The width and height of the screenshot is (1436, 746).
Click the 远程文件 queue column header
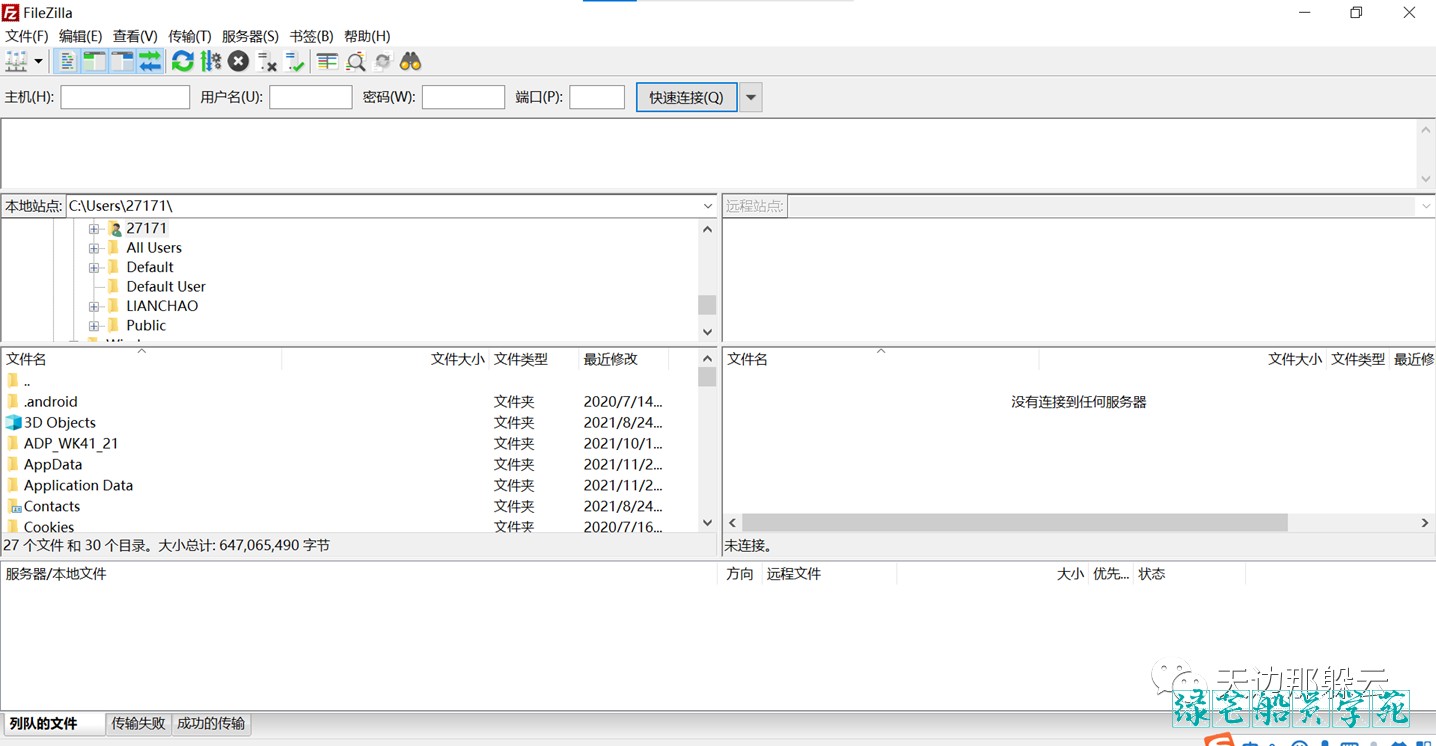[829, 574]
